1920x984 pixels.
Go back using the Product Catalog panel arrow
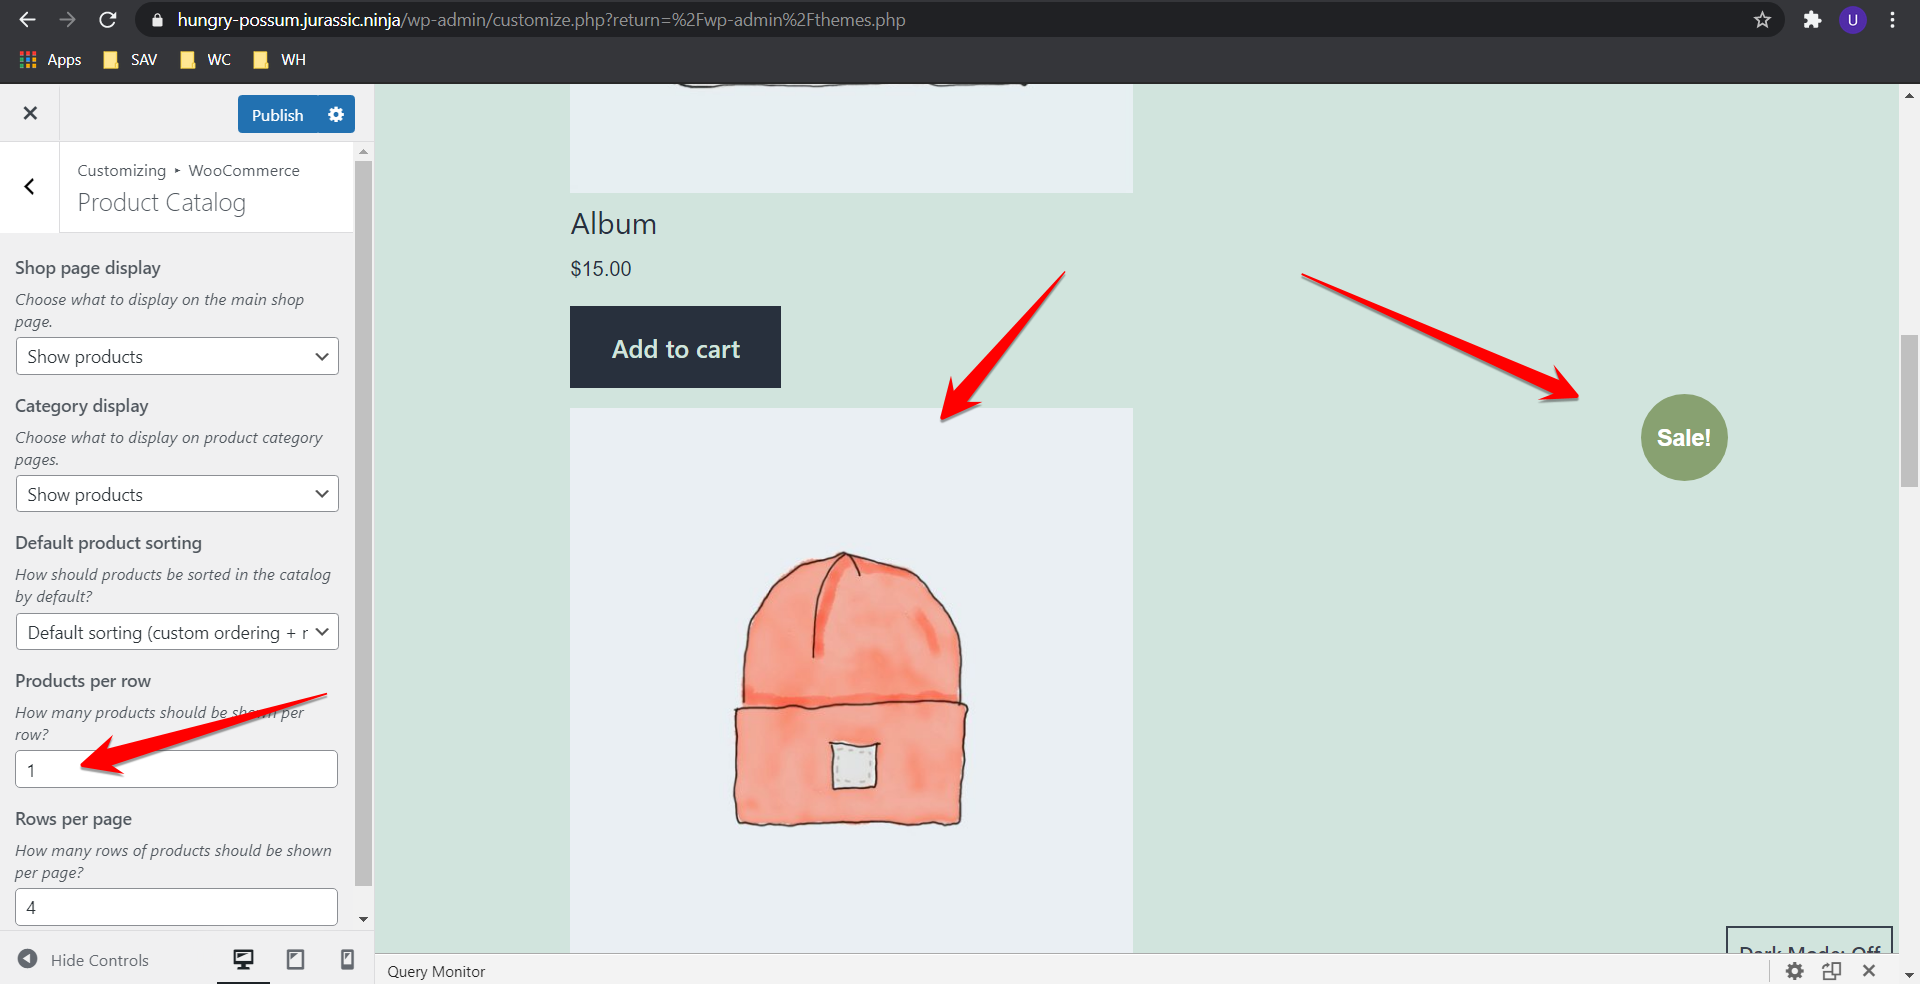click(x=29, y=187)
